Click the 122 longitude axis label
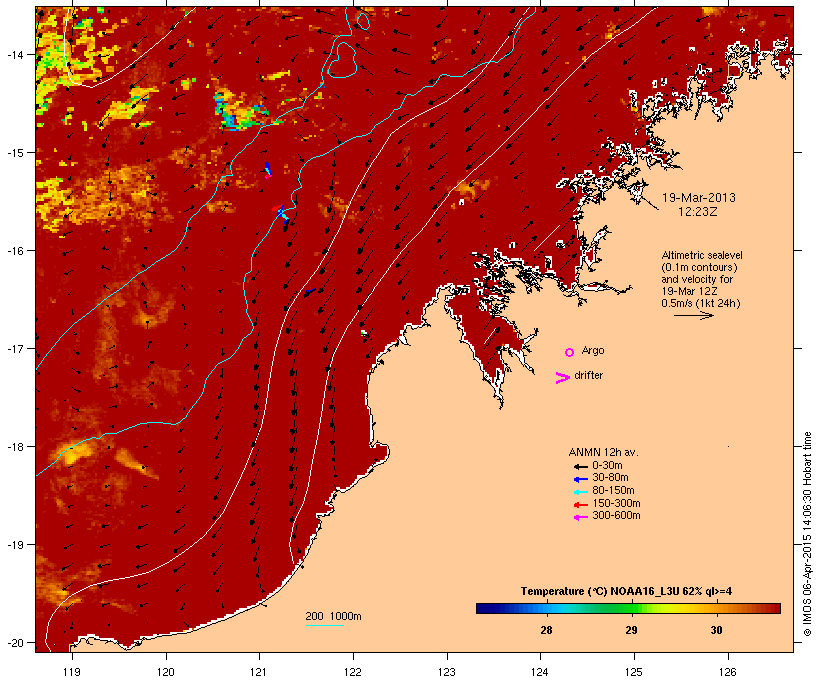 point(353,672)
